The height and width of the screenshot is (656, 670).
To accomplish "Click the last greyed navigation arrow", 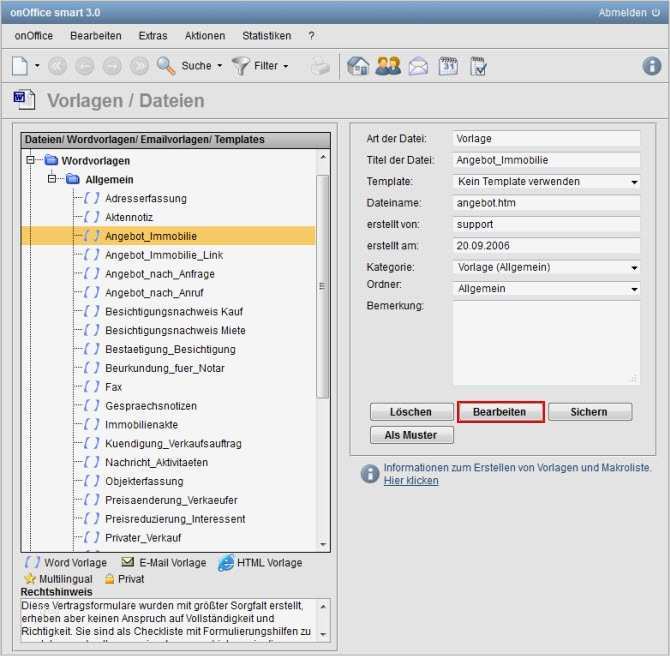I will click(139, 66).
